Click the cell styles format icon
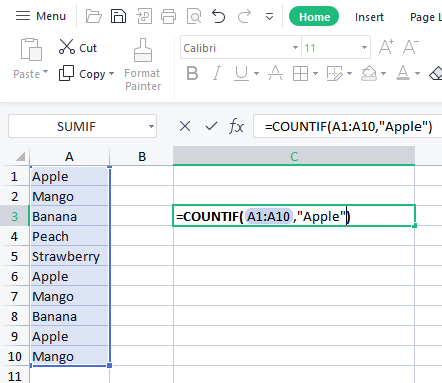This screenshot has width=442, height=383. click(334, 73)
